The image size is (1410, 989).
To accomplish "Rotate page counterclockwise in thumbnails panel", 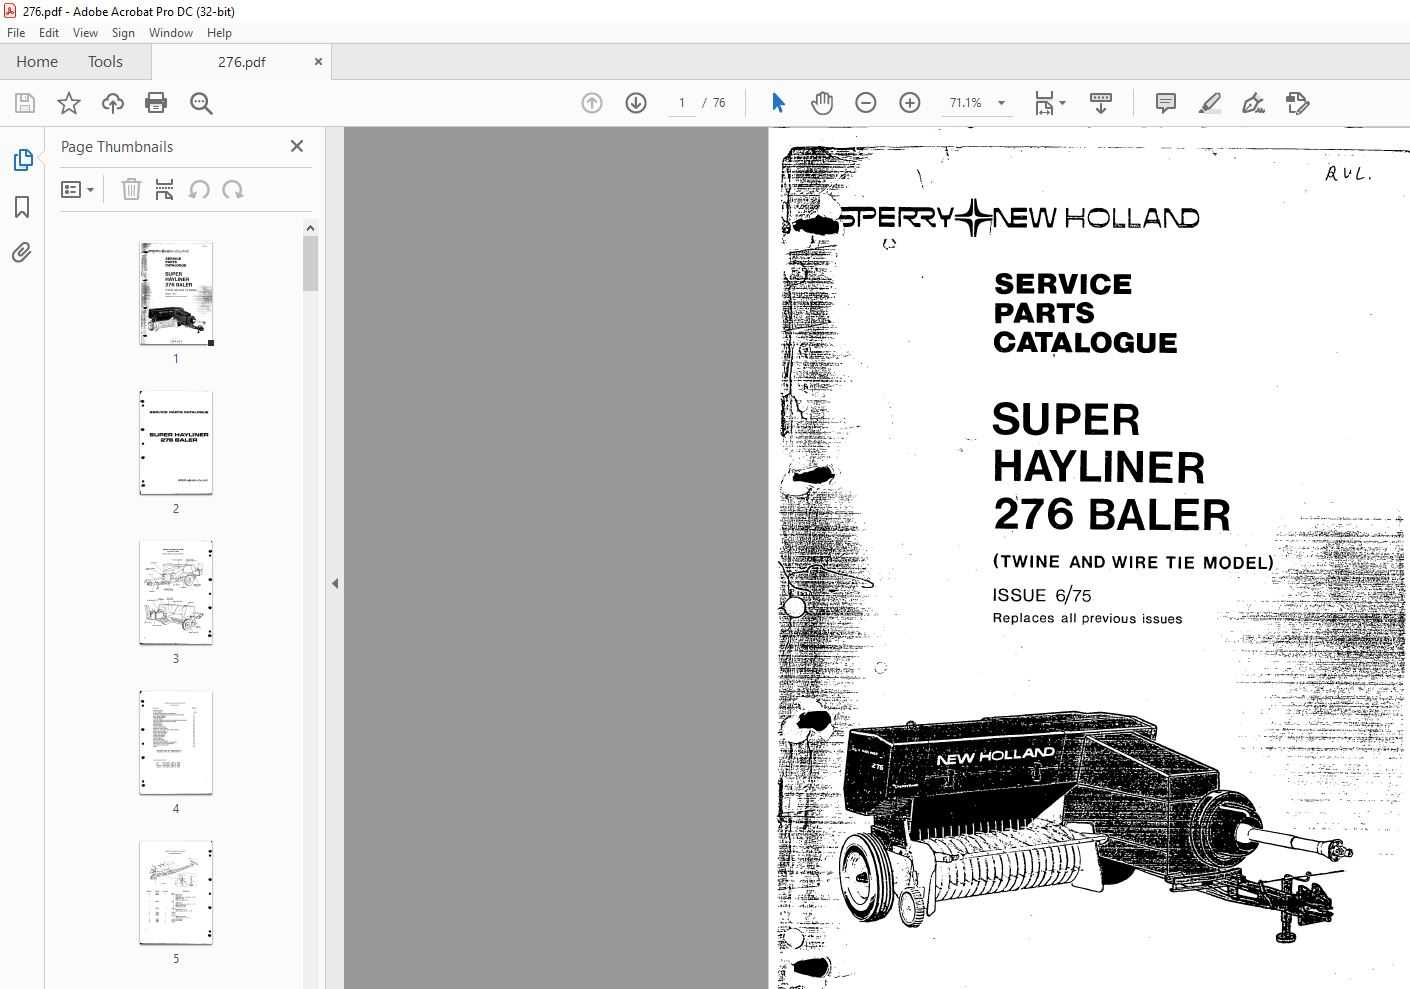I will point(199,189).
